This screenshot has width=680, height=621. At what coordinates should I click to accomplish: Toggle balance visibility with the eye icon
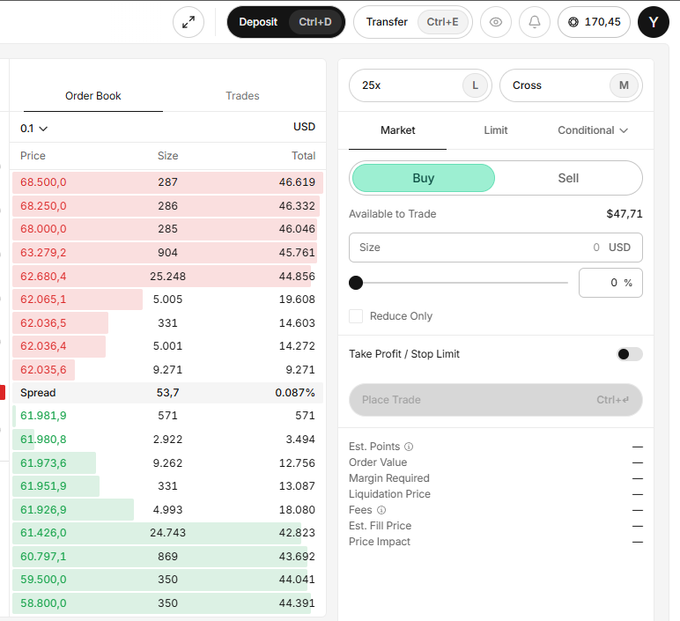click(x=496, y=22)
